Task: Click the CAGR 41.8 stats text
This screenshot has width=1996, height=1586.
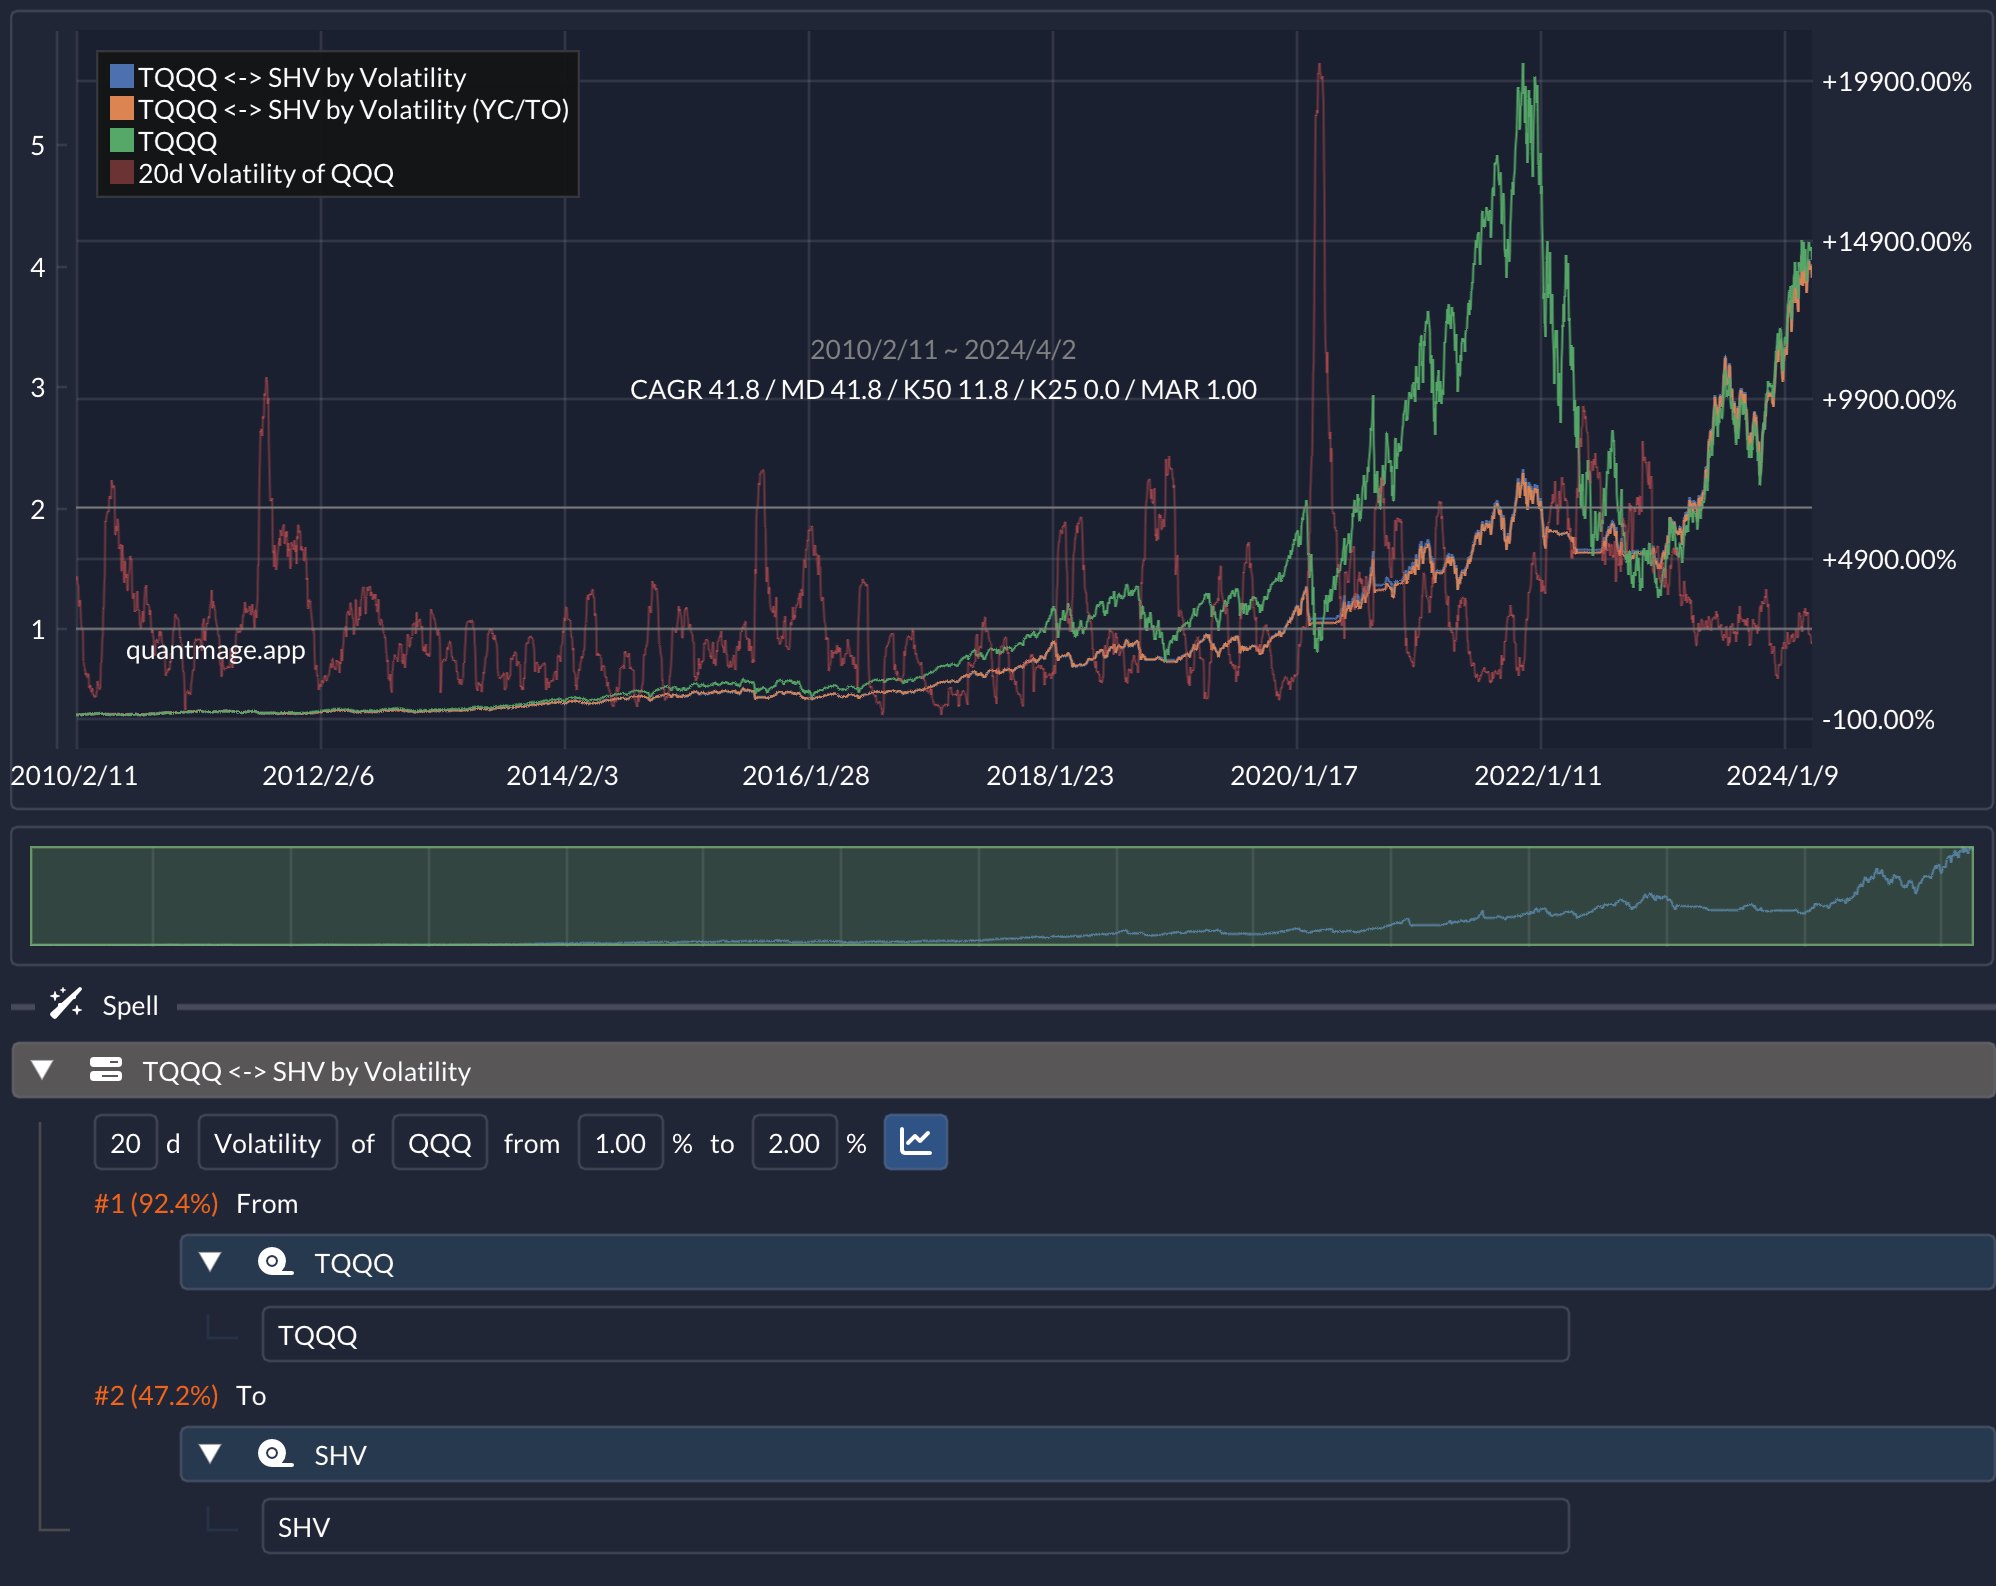Action: coord(943,389)
